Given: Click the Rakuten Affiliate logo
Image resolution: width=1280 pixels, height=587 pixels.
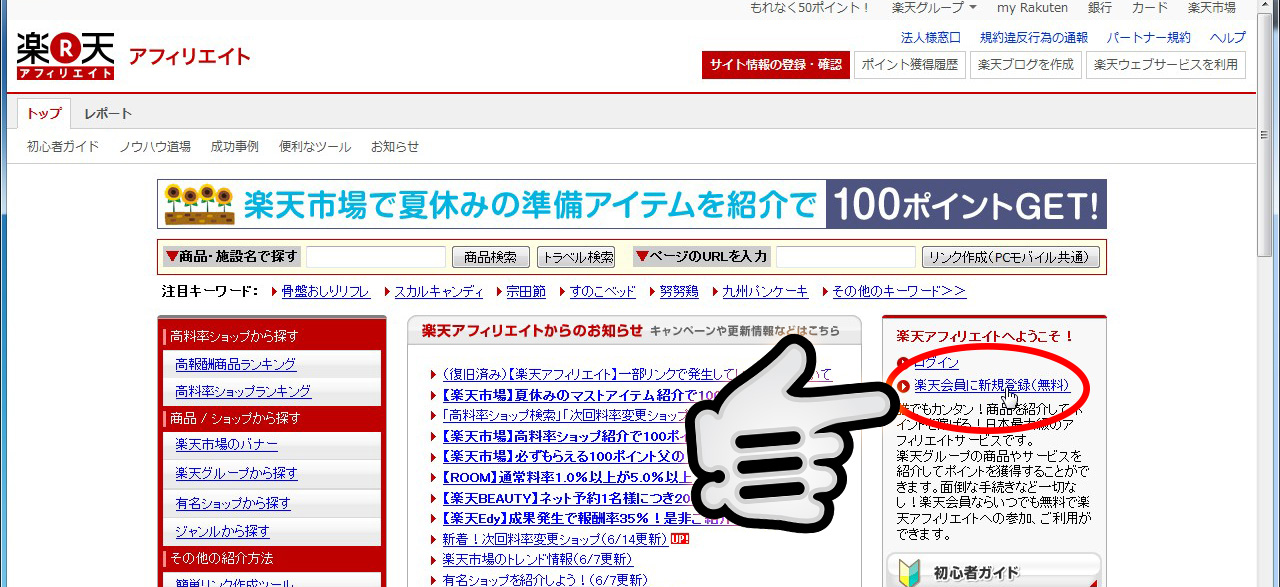Looking at the screenshot, I should pyautogui.click(x=63, y=55).
